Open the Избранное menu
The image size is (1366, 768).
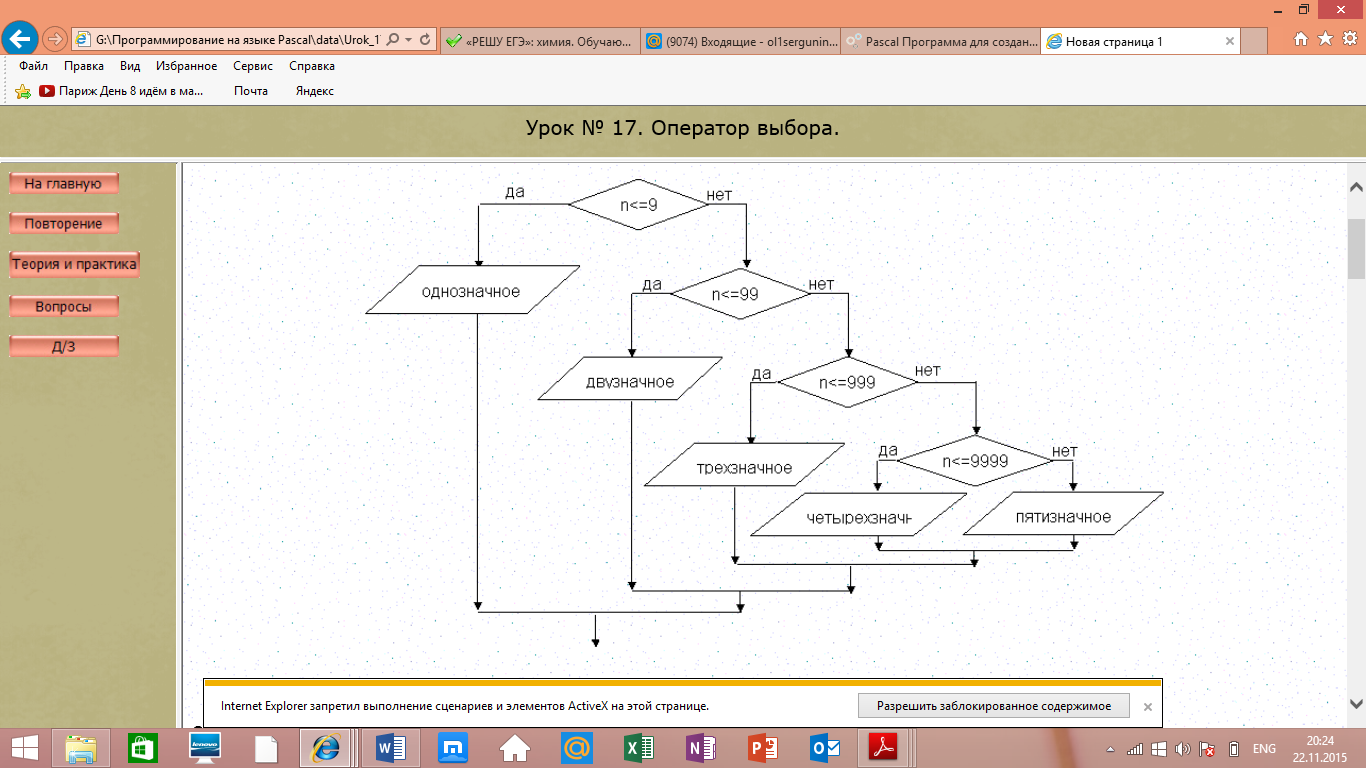(186, 66)
